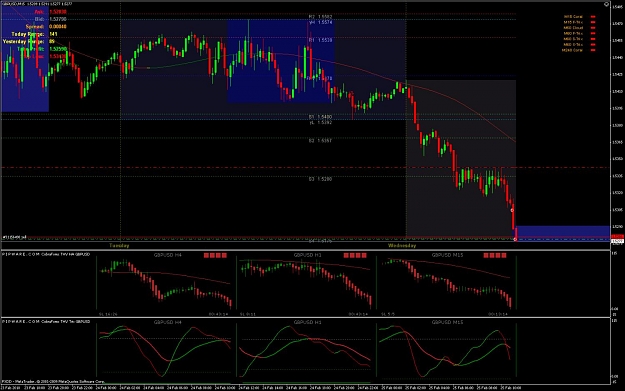Click the green 1.52590 value in the info panel

(58, 49)
